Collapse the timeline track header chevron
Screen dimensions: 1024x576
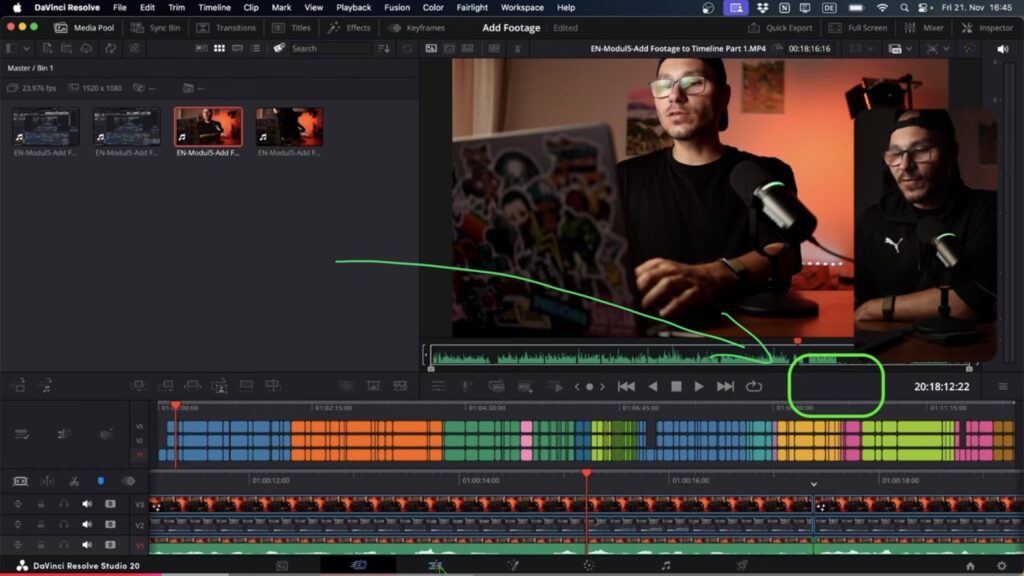coord(813,486)
